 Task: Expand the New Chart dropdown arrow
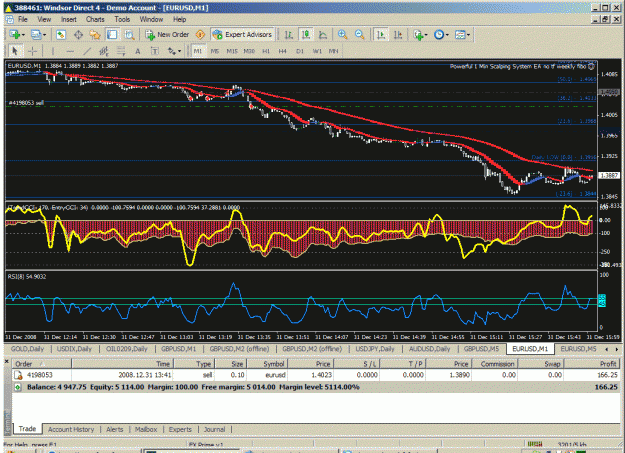point(23,35)
